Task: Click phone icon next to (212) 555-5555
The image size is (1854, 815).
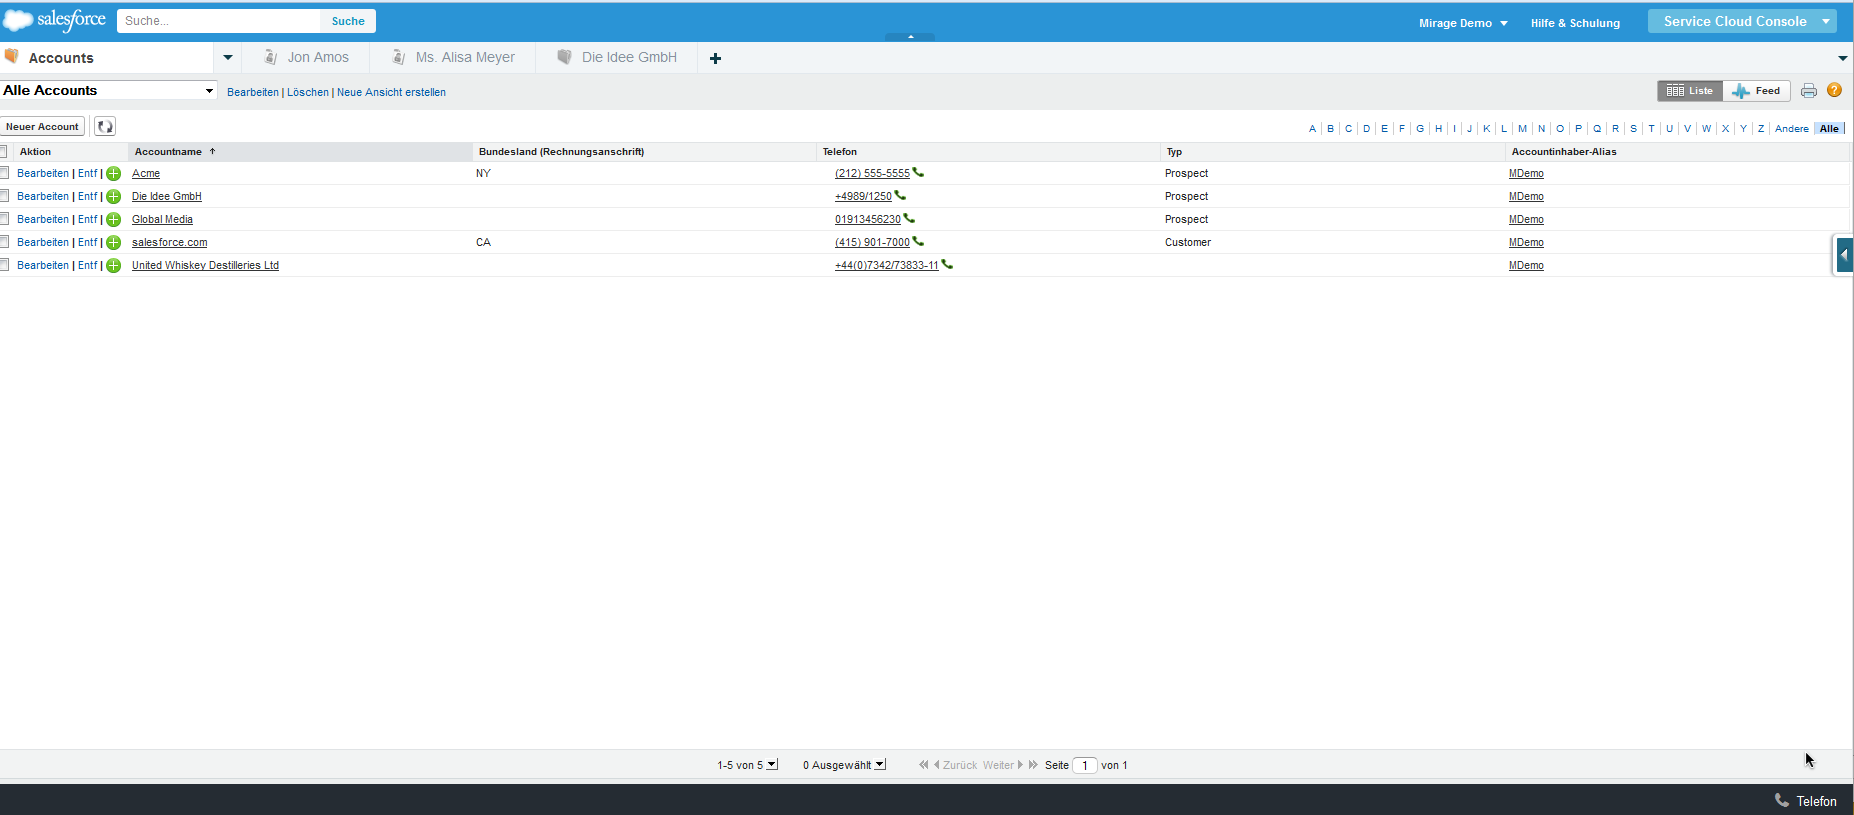Action: click(x=918, y=172)
